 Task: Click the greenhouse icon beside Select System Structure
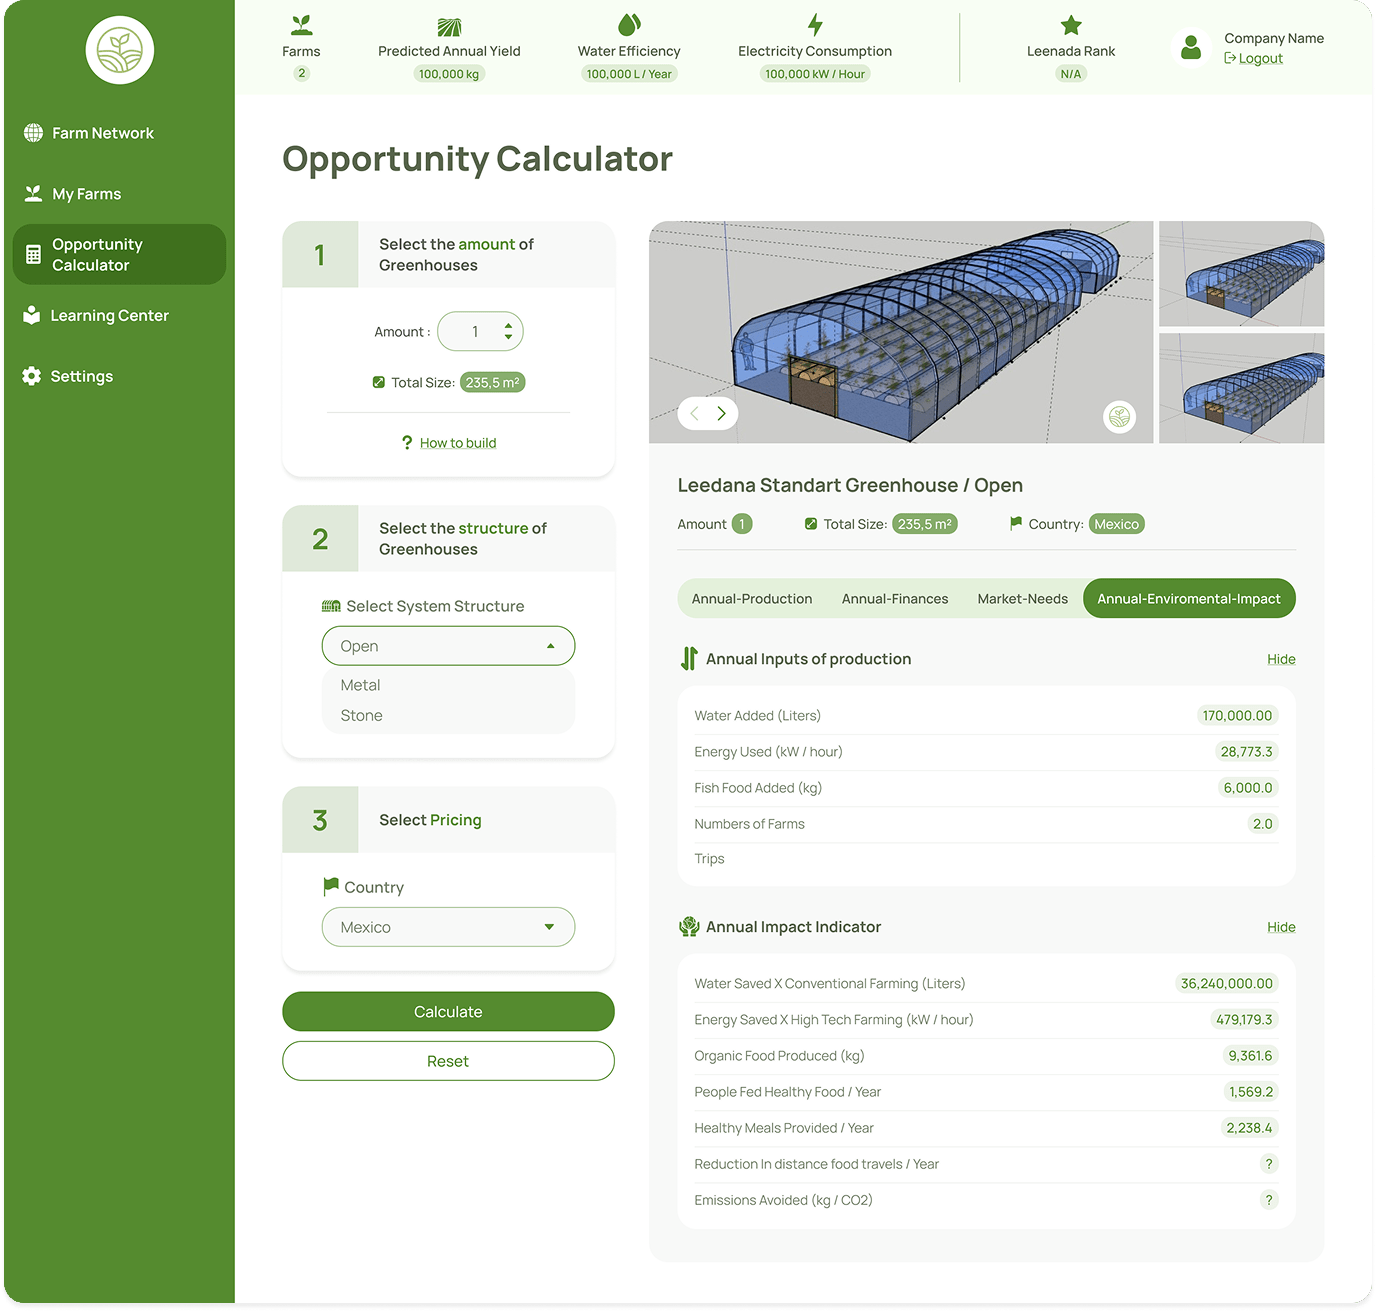tap(331, 606)
